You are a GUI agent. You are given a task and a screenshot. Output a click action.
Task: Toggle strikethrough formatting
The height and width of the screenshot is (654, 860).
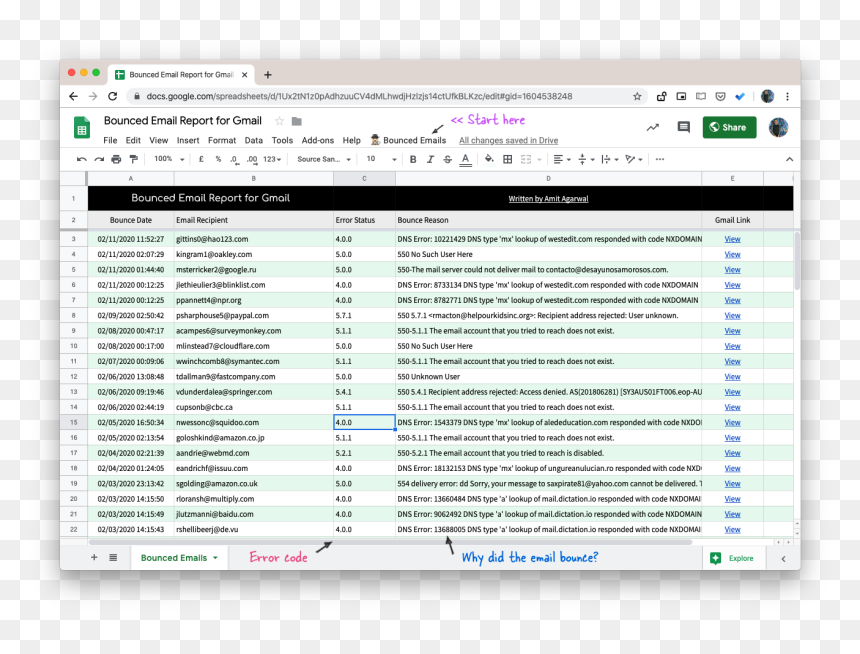(448, 159)
